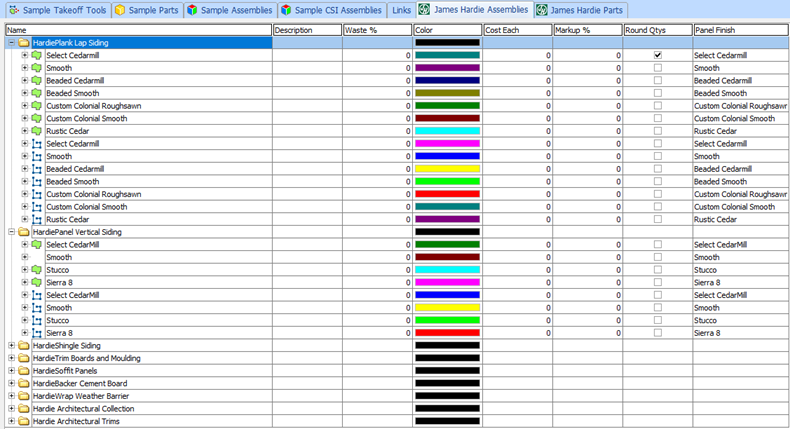790x429 pixels.
Task: Open the James Hardie Parts tab
Action: click(580, 10)
